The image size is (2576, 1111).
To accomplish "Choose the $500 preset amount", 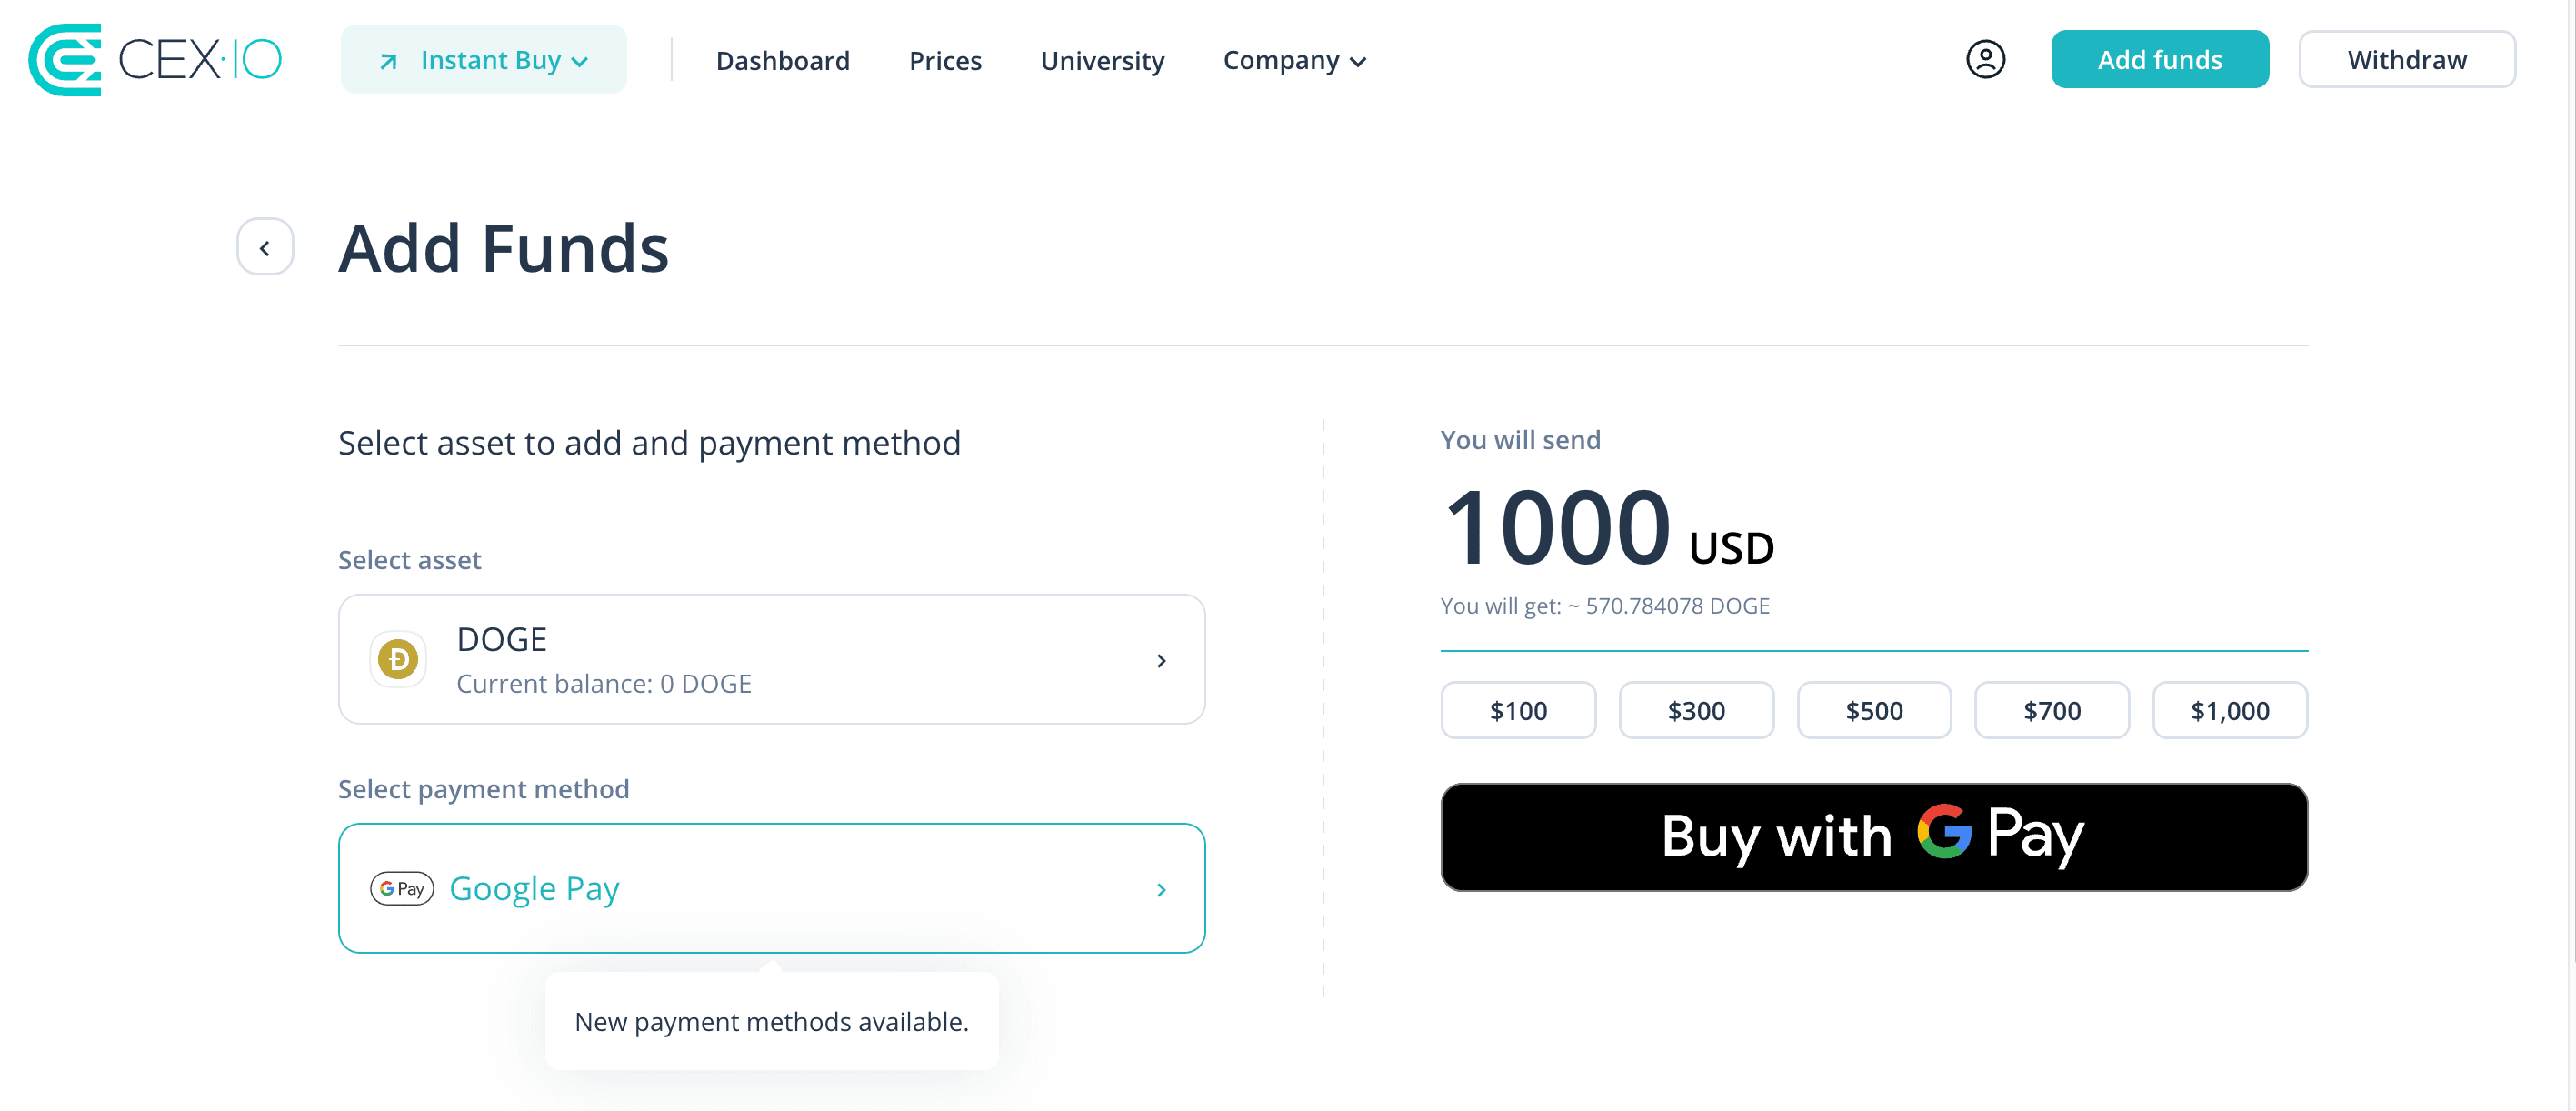I will pyautogui.click(x=1874, y=710).
